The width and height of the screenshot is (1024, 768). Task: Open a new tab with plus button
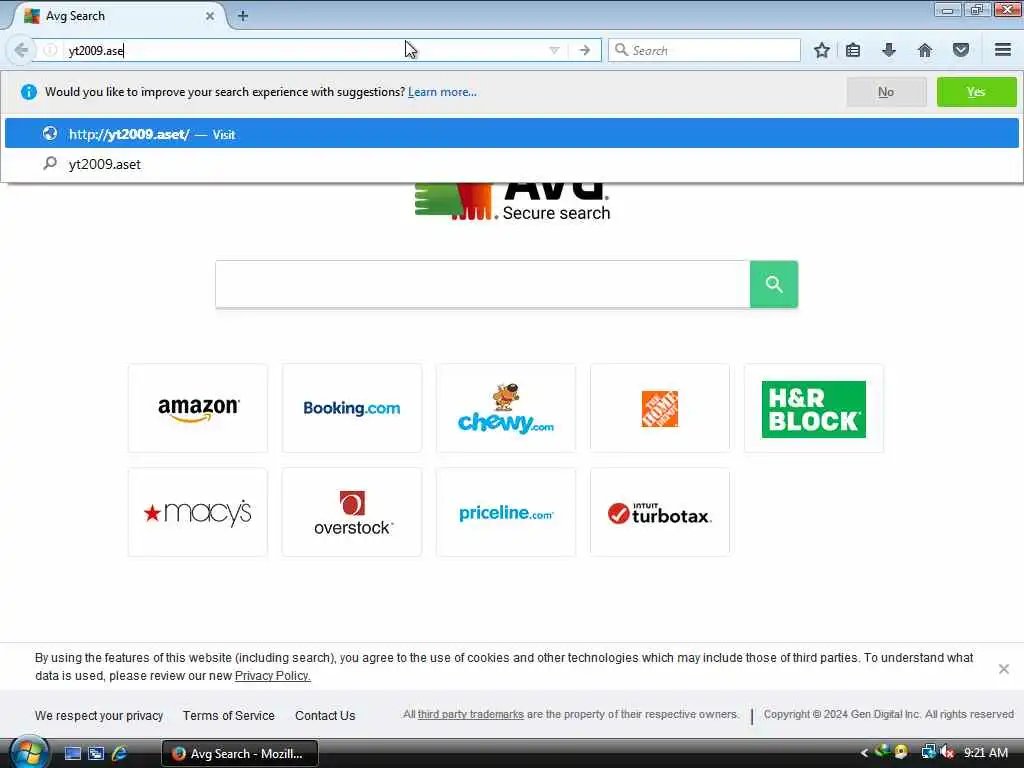[x=243, y=16]
